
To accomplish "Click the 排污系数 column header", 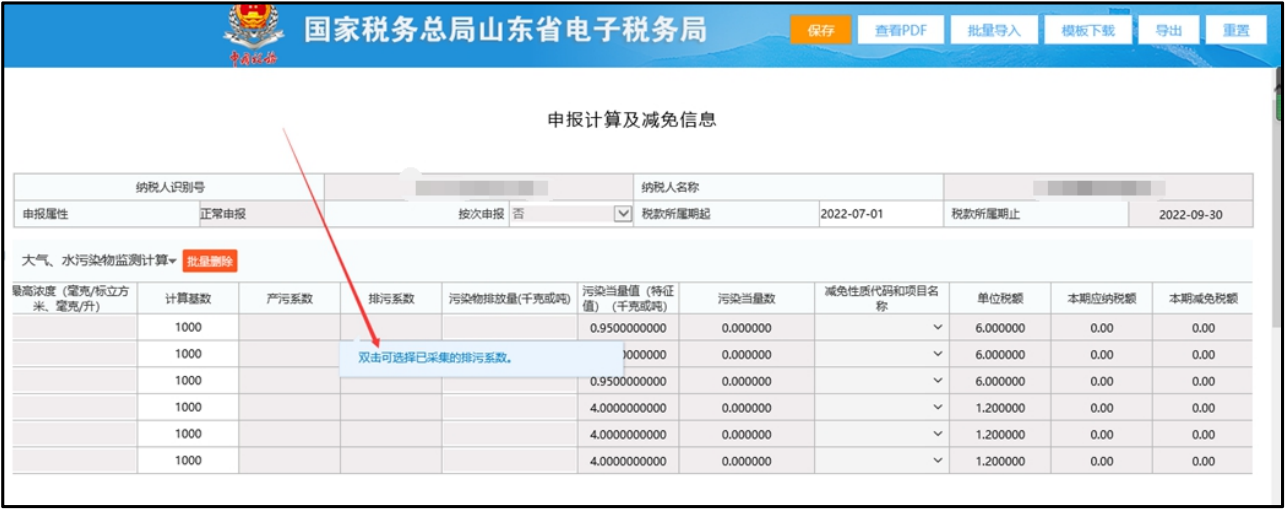I will pos(391,298).
